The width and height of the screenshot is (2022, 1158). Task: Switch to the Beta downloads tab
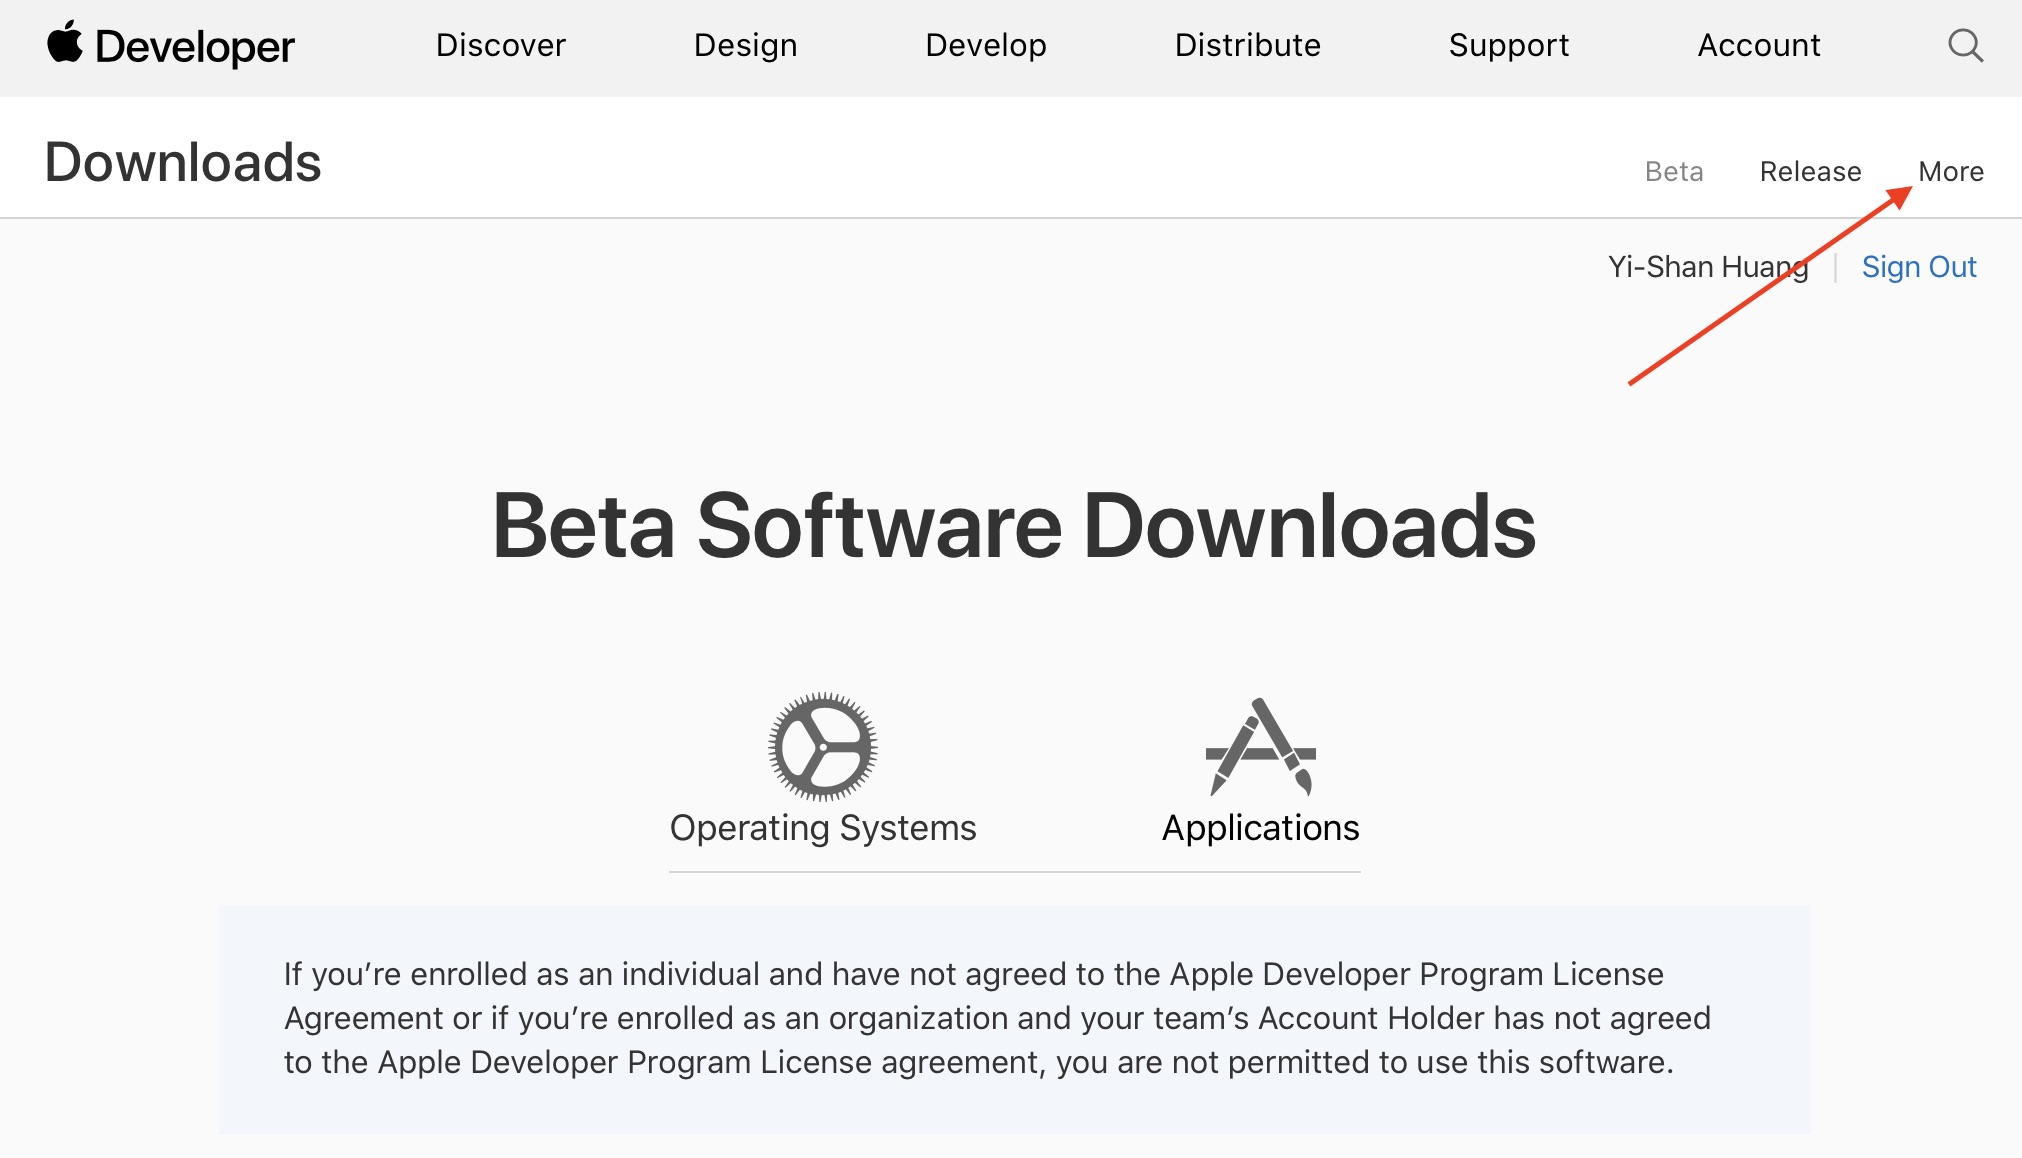coord(1673,171)
